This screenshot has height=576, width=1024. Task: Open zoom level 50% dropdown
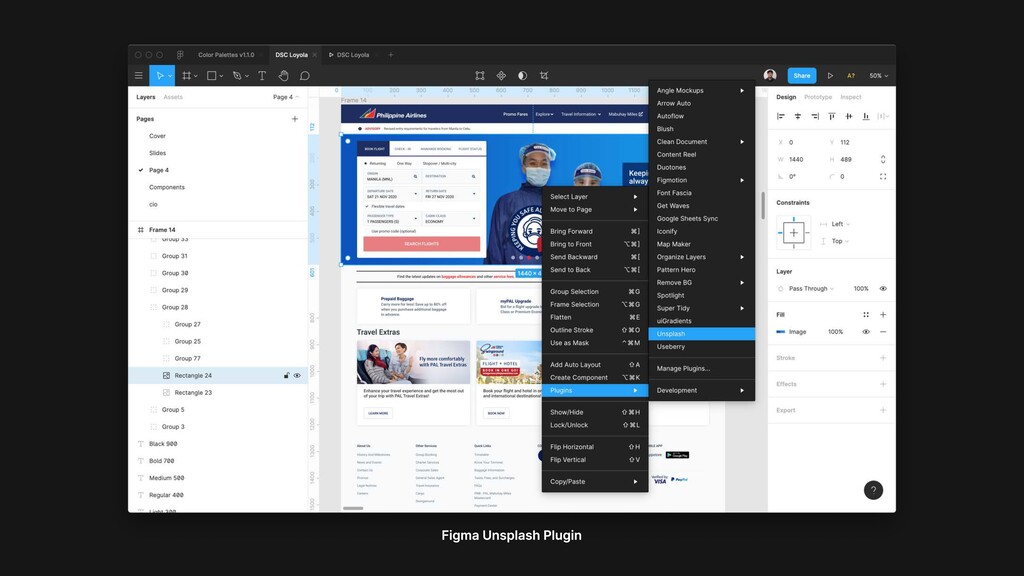click(878, 76)
